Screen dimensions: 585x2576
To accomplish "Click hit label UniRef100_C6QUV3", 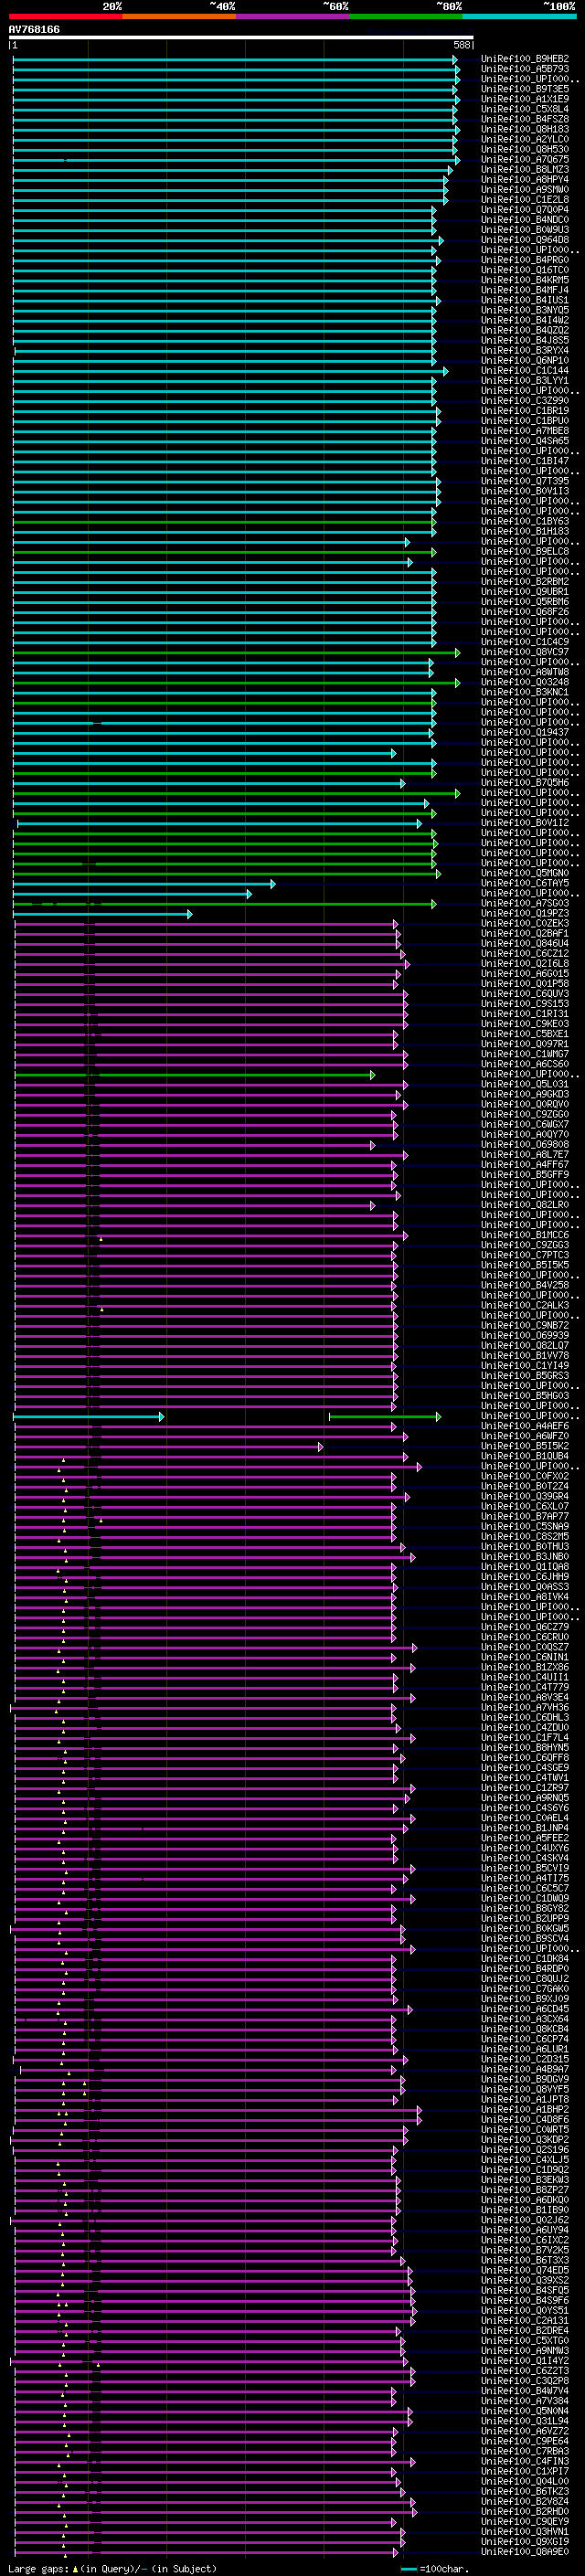I will pos(524,993).
